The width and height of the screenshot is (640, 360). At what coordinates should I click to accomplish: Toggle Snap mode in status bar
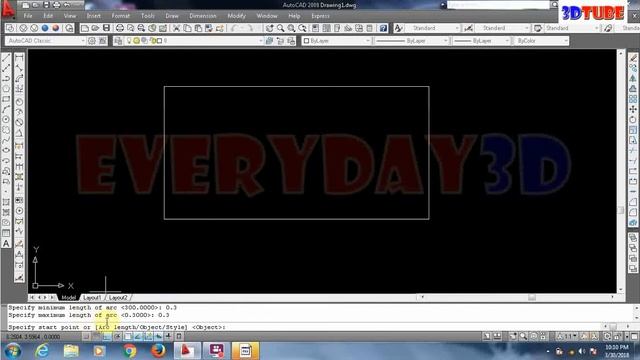[x=86, y=336]
